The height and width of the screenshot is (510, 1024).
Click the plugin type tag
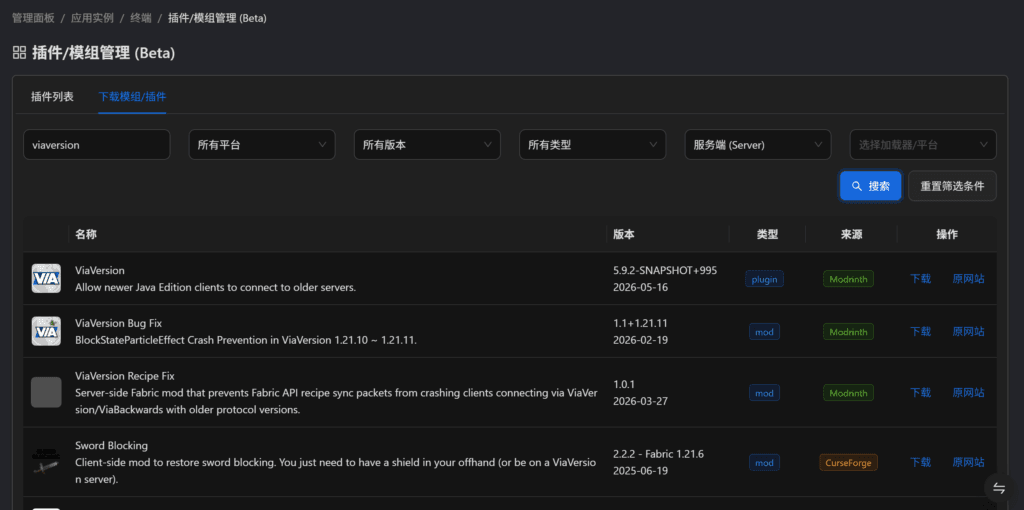[764, 279]
